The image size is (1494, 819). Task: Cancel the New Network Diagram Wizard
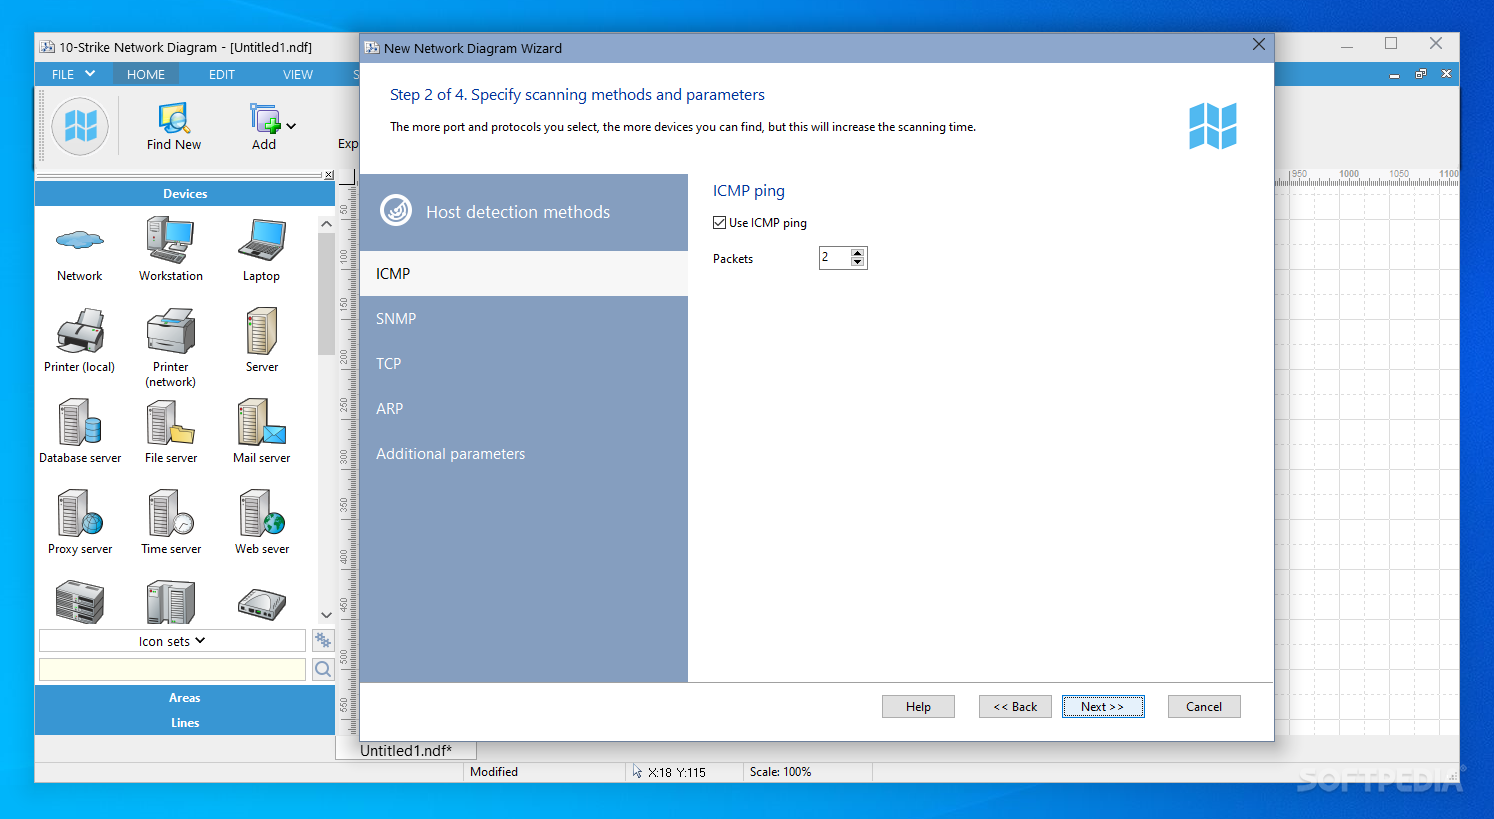tap(1204, 706)
